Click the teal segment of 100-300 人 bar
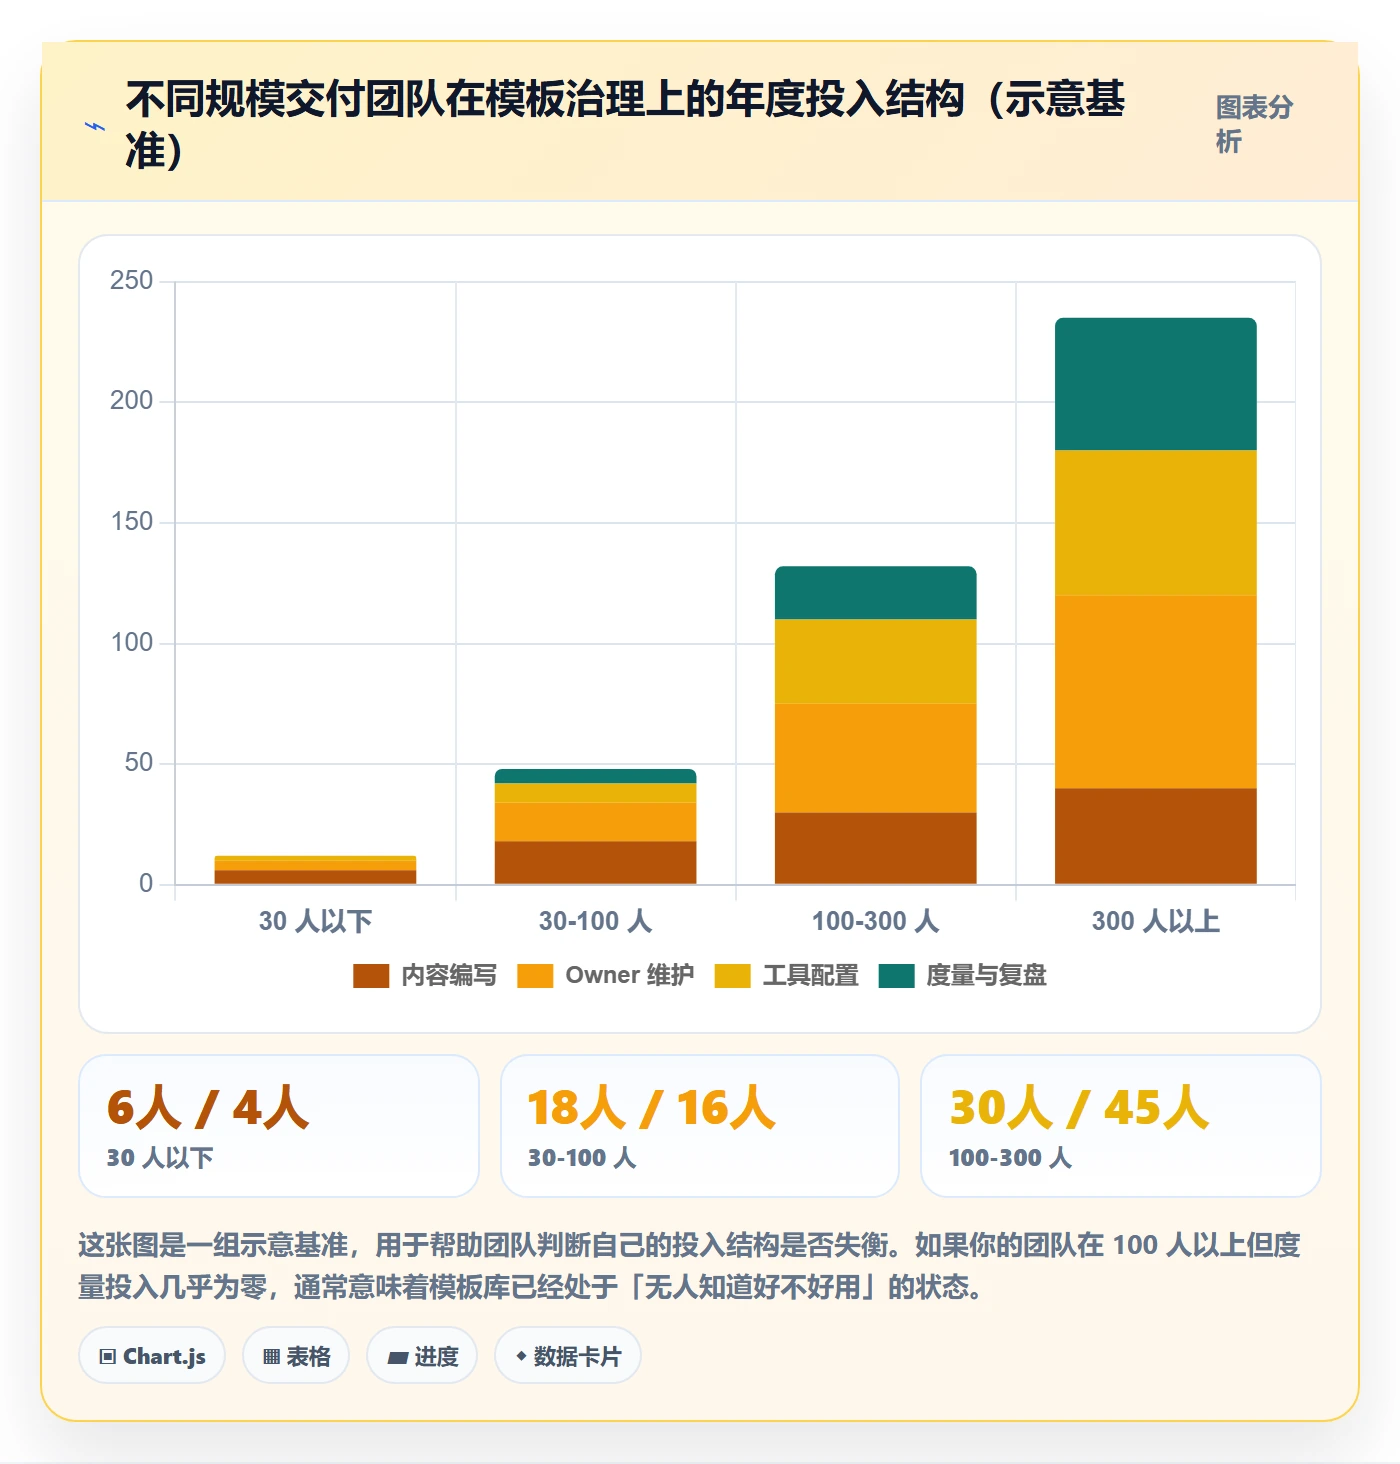This screenshot has width=1400, height=1464. pos(876,593)
